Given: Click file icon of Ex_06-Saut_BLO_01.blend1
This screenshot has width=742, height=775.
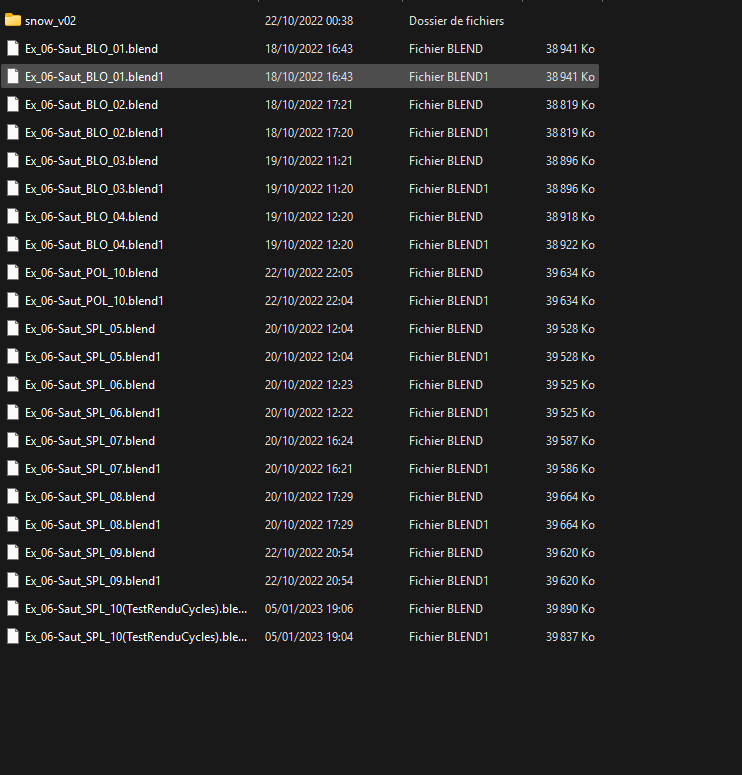Looking at the screenshot, I should point(13,77).
